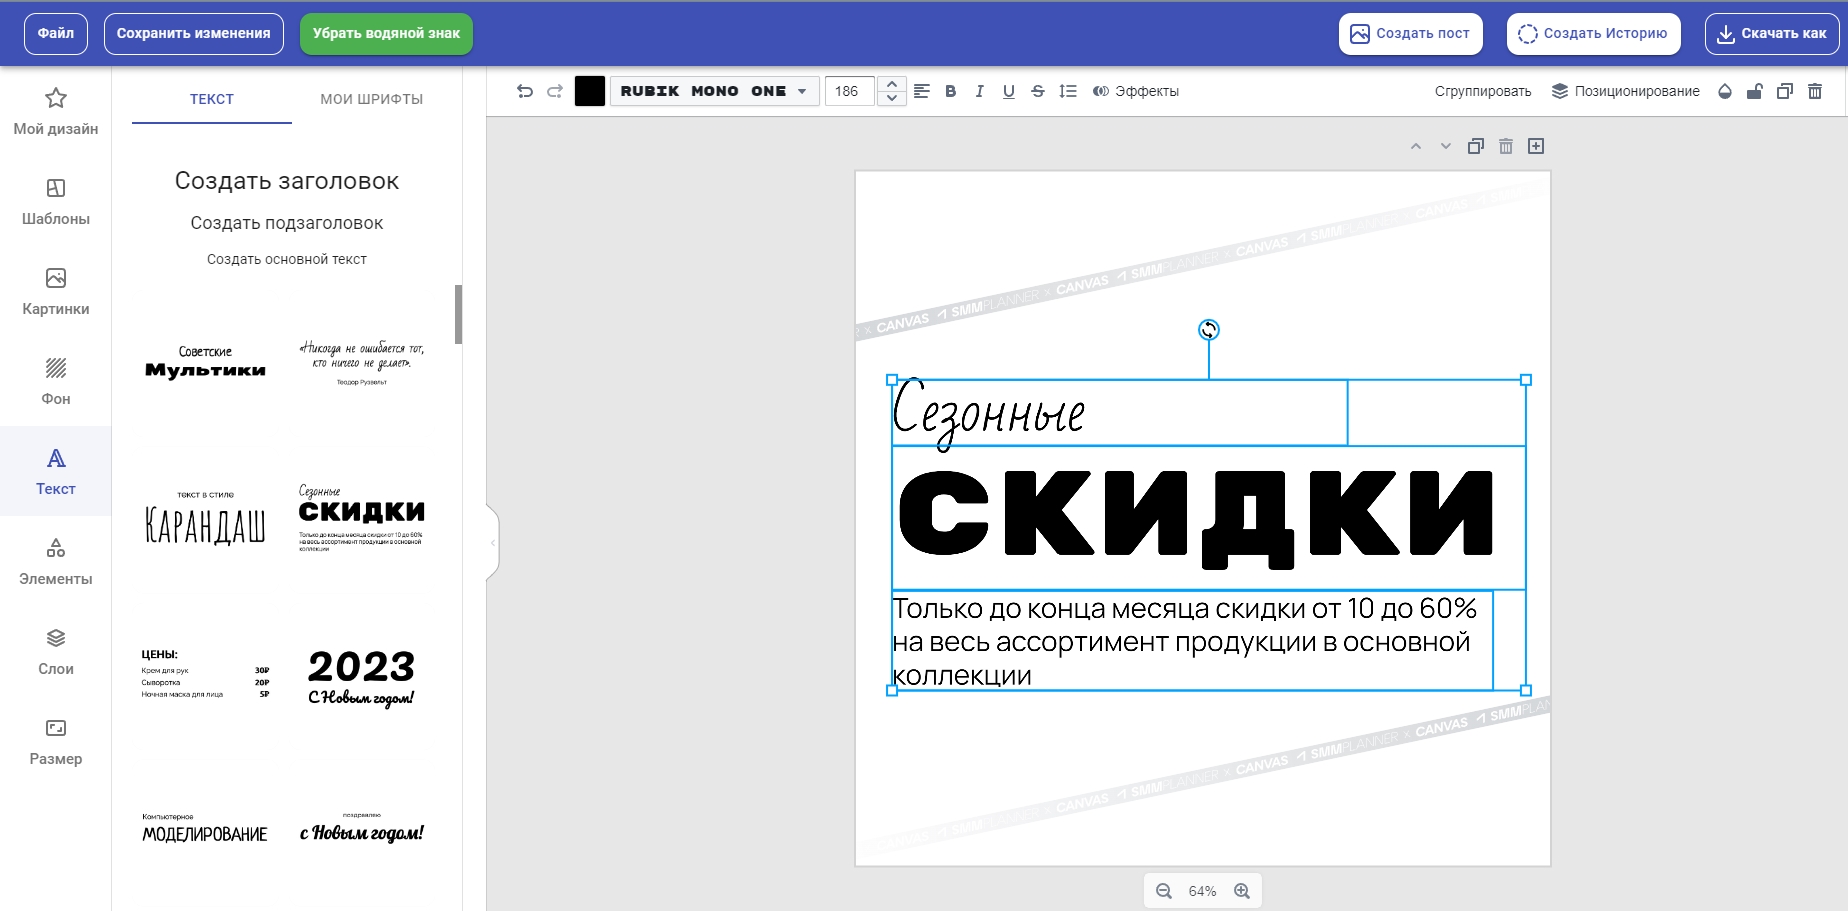This screenshot has height=911, width=1848.
Task: Open the Rubik Mono One font dropdown
Action: pos(713,91)
